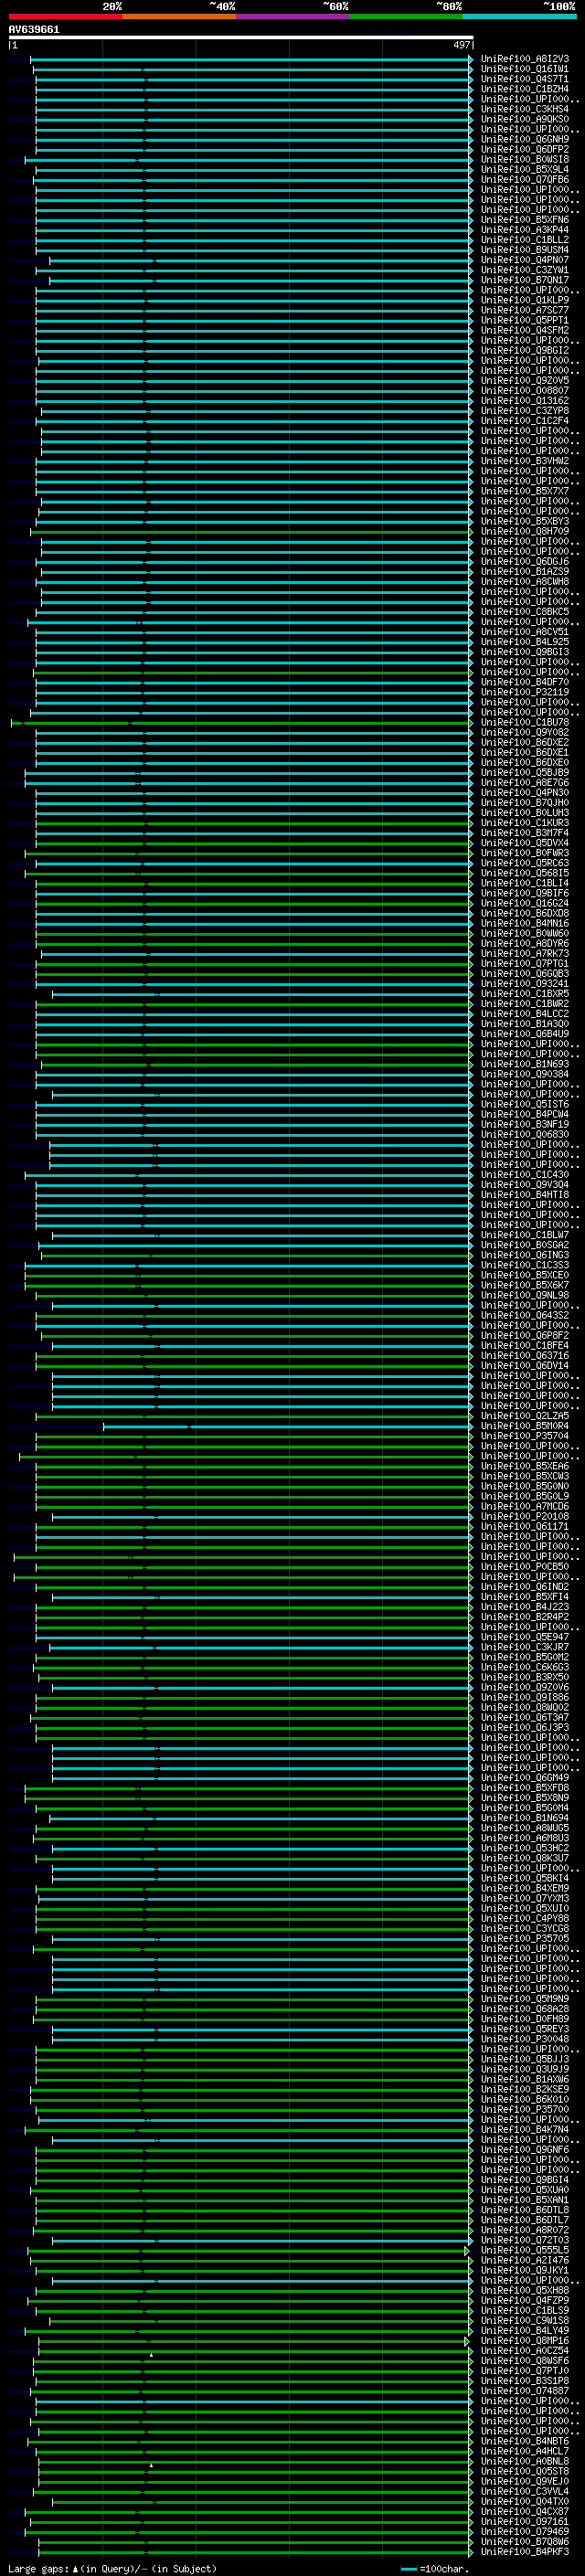Select hit label UniRef100_P32119
The height and width of the screenshot is (2576, 585).
(525, 692)
